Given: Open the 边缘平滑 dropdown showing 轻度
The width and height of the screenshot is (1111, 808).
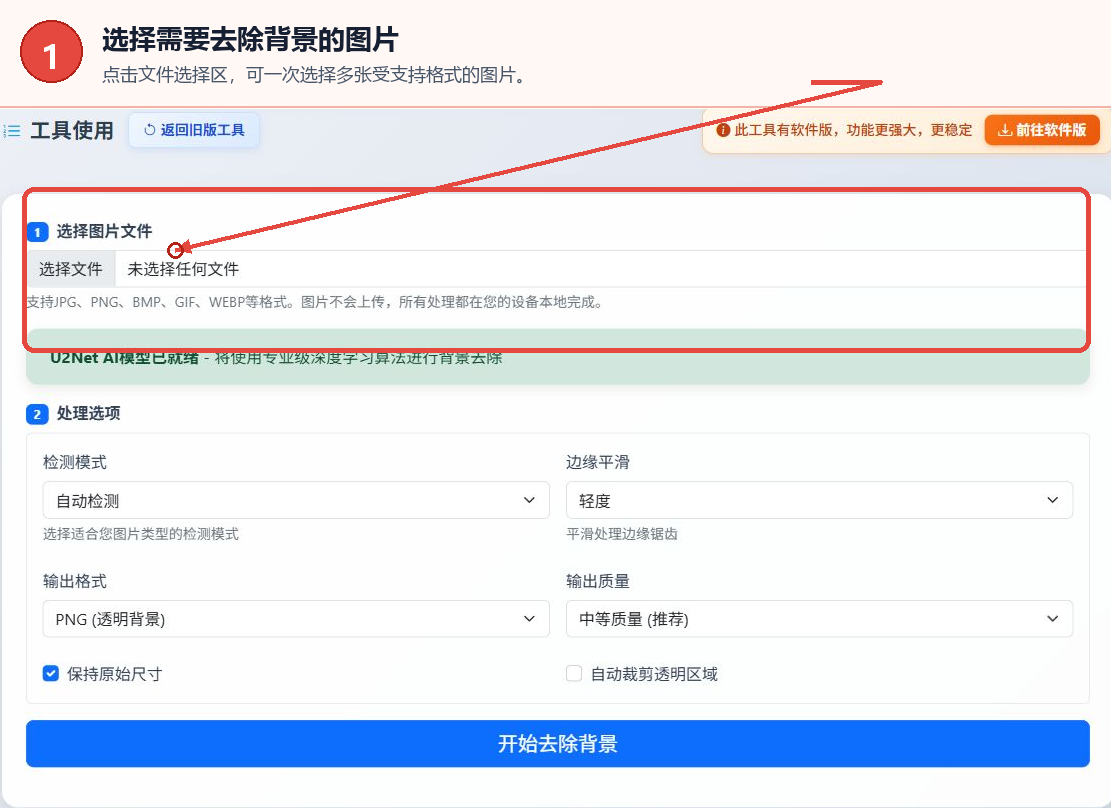Looking at the screenshot, I should tap(819, 500).
